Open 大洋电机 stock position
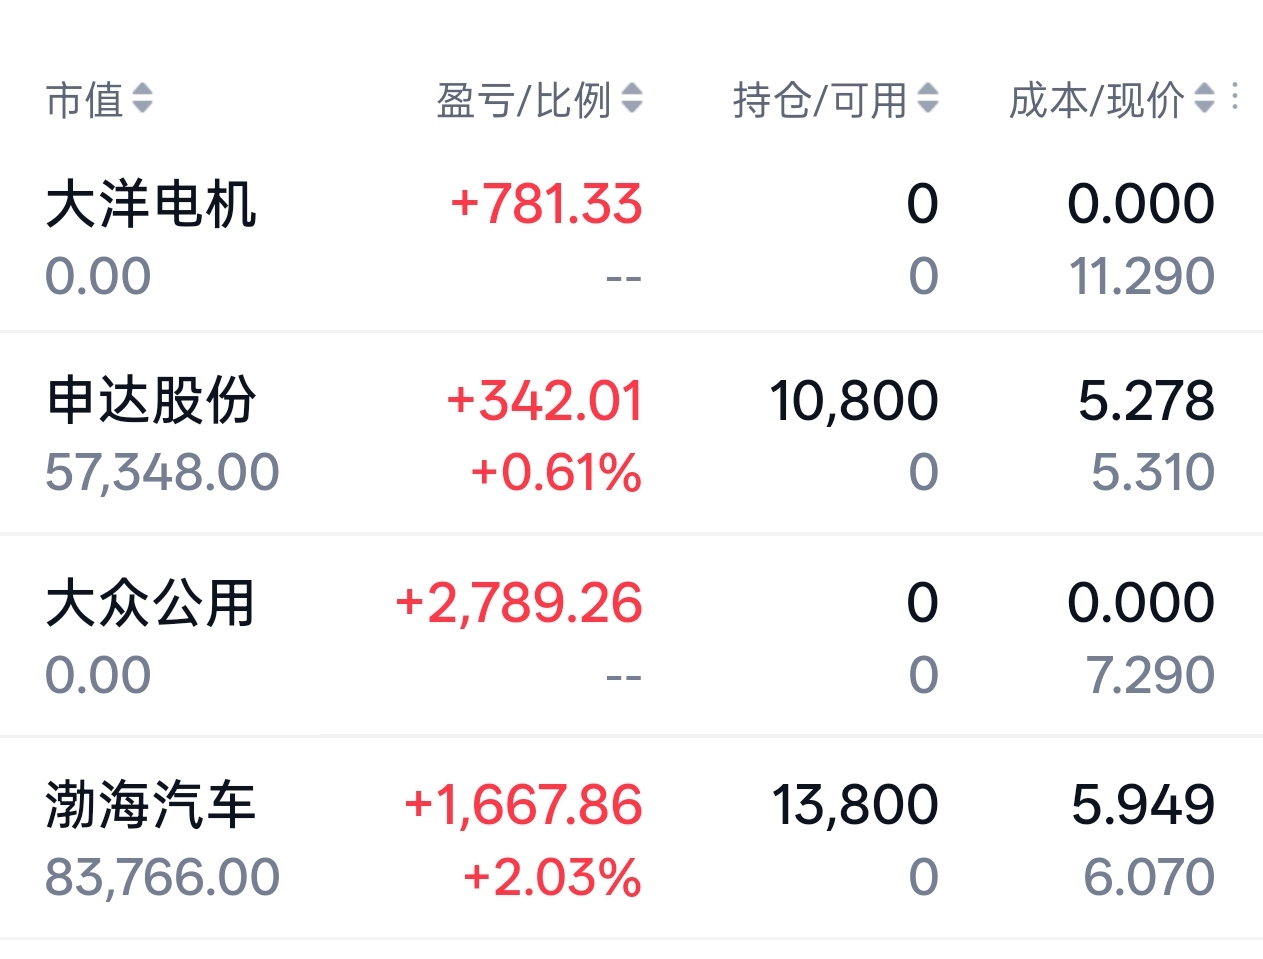Screen dimensions: 1263x959 pyautogui.click(x=151, y=204)
